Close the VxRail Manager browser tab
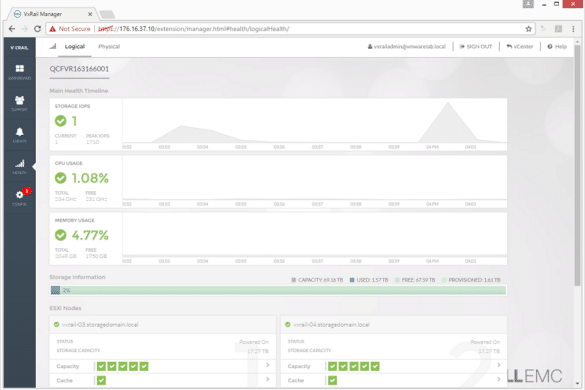585x390 pixels. 90,14
